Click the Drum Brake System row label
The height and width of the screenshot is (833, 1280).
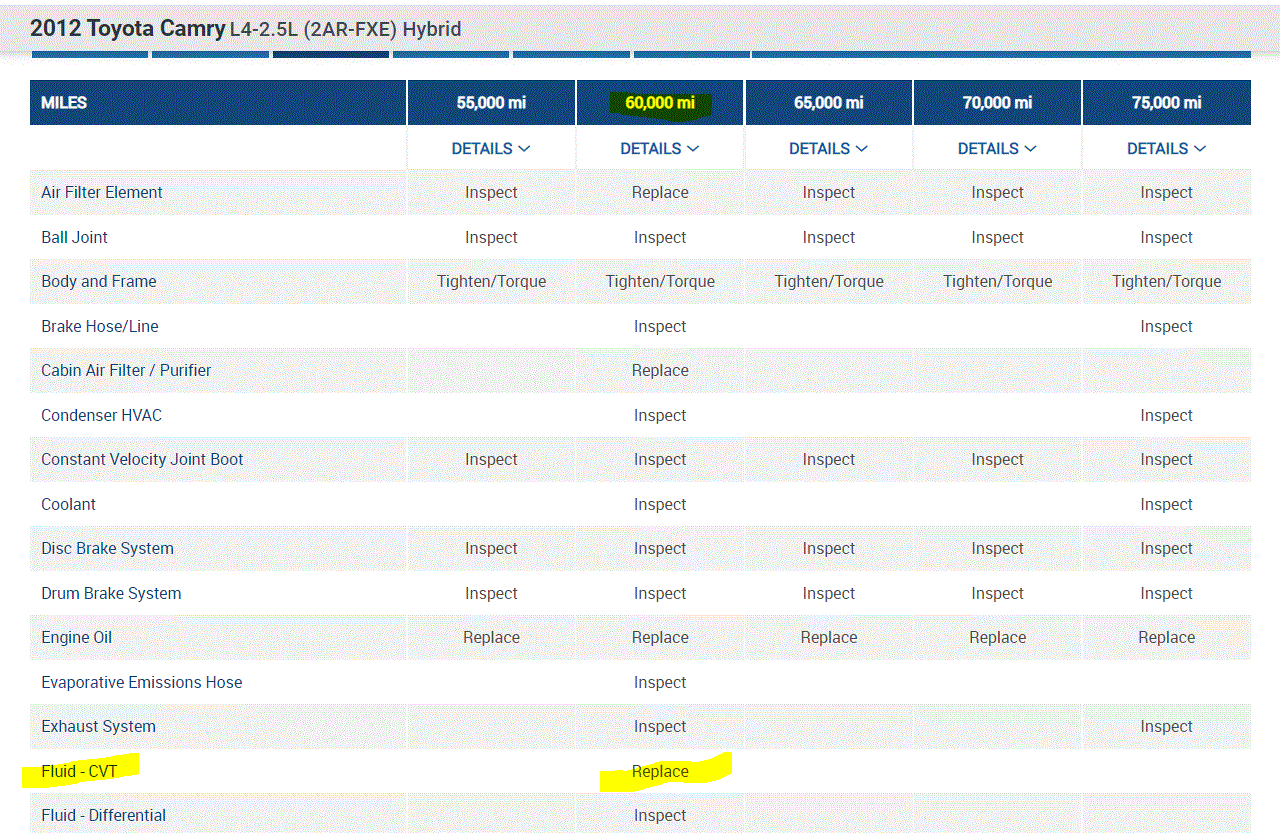coord(111,593)
